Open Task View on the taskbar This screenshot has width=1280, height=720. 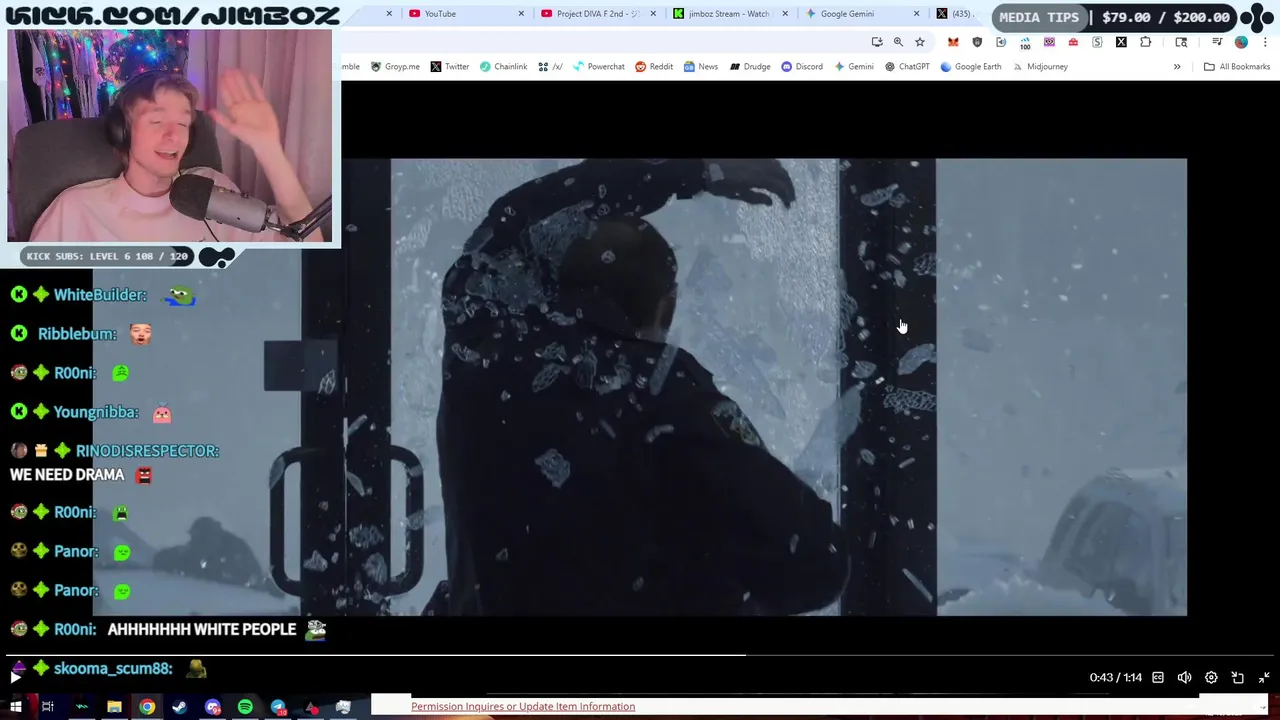[x=47, y=707]
